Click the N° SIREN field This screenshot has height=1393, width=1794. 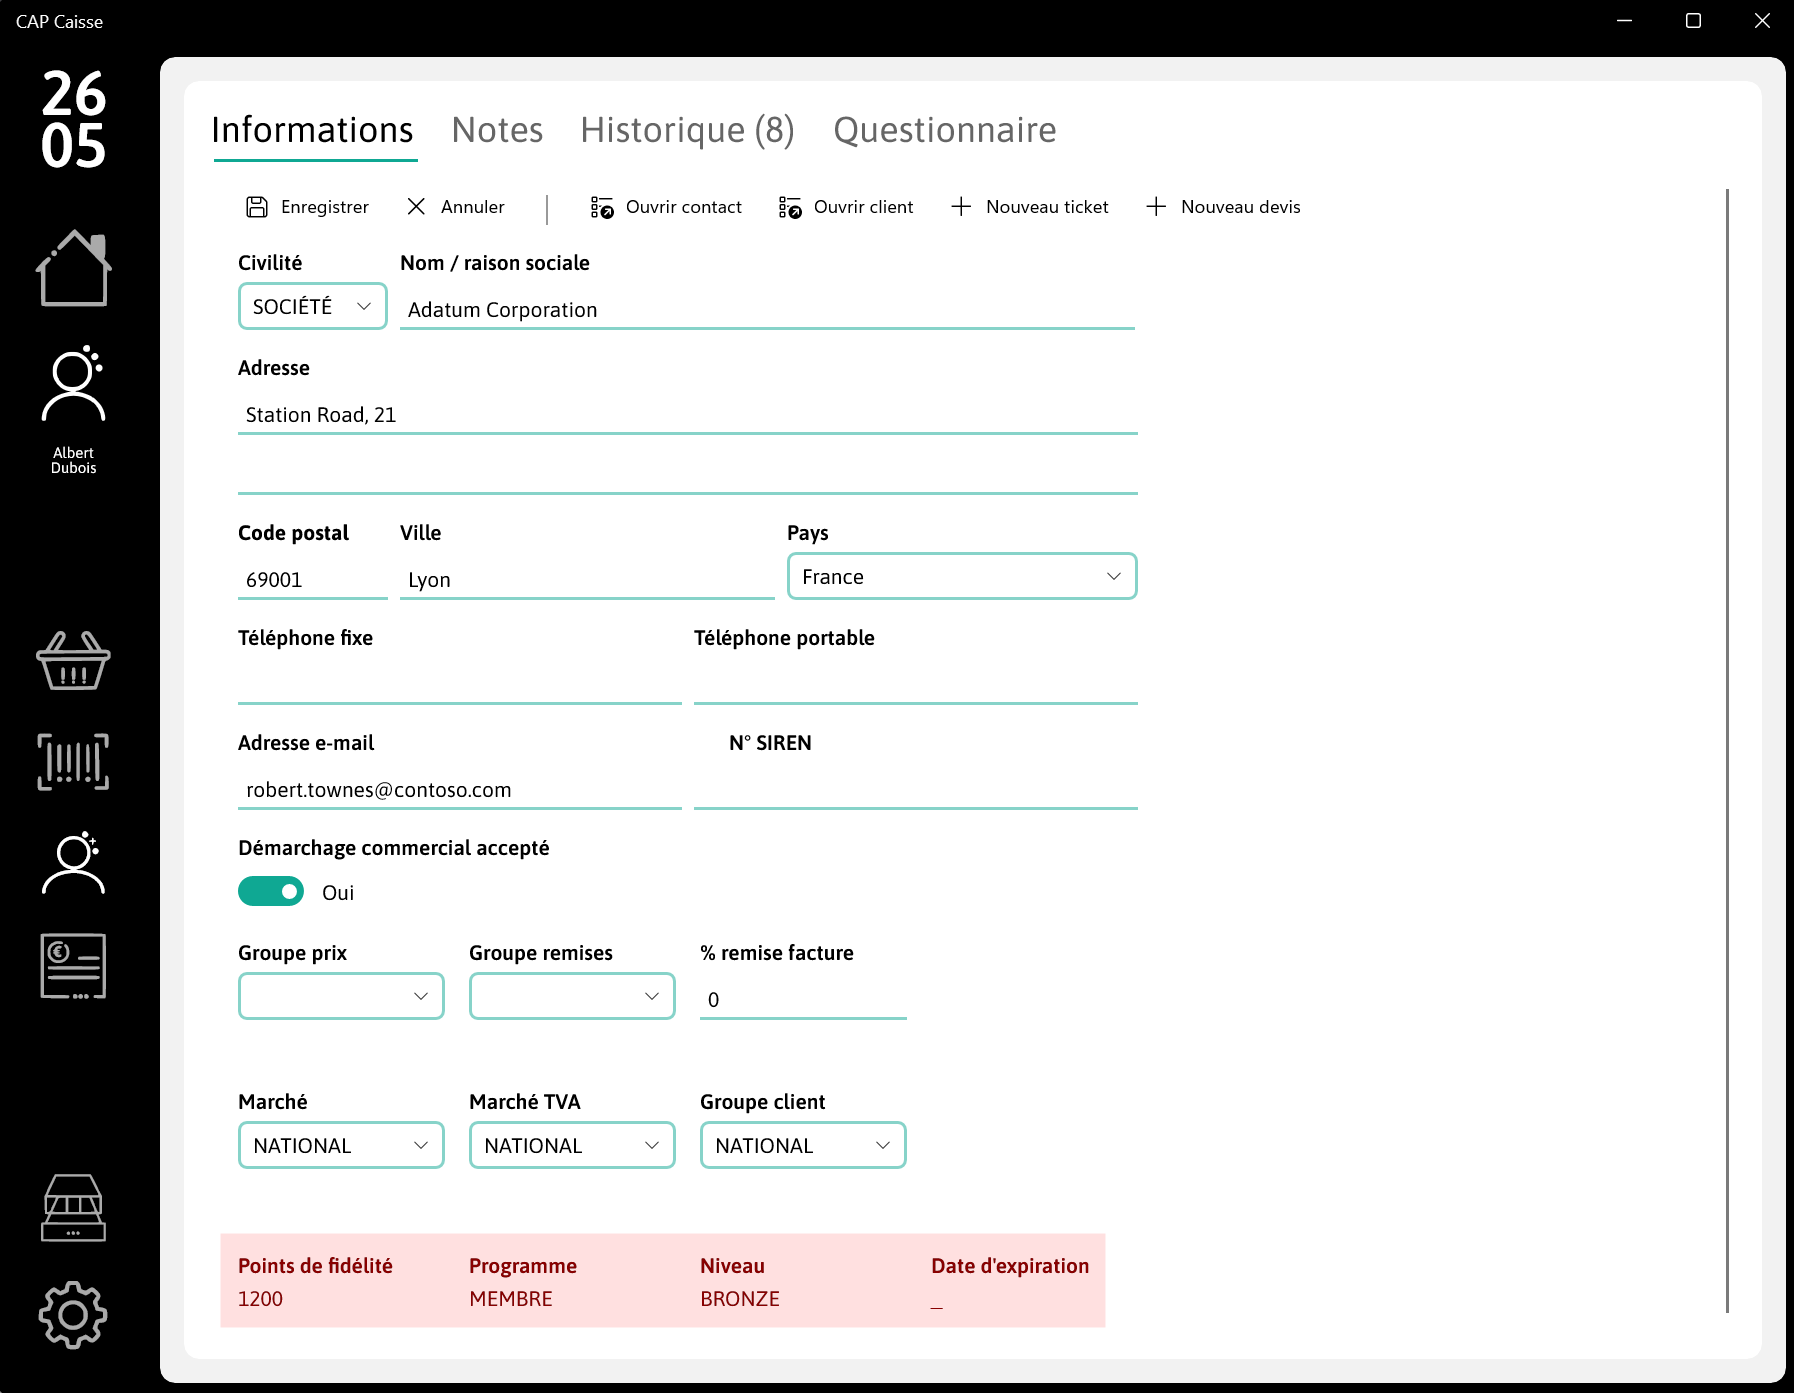(916, 789)
